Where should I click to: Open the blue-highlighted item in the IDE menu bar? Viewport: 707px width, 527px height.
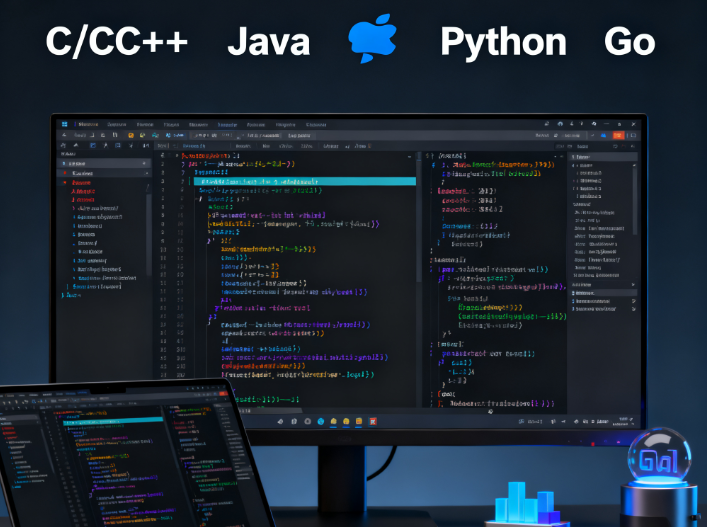pos(227,124)
